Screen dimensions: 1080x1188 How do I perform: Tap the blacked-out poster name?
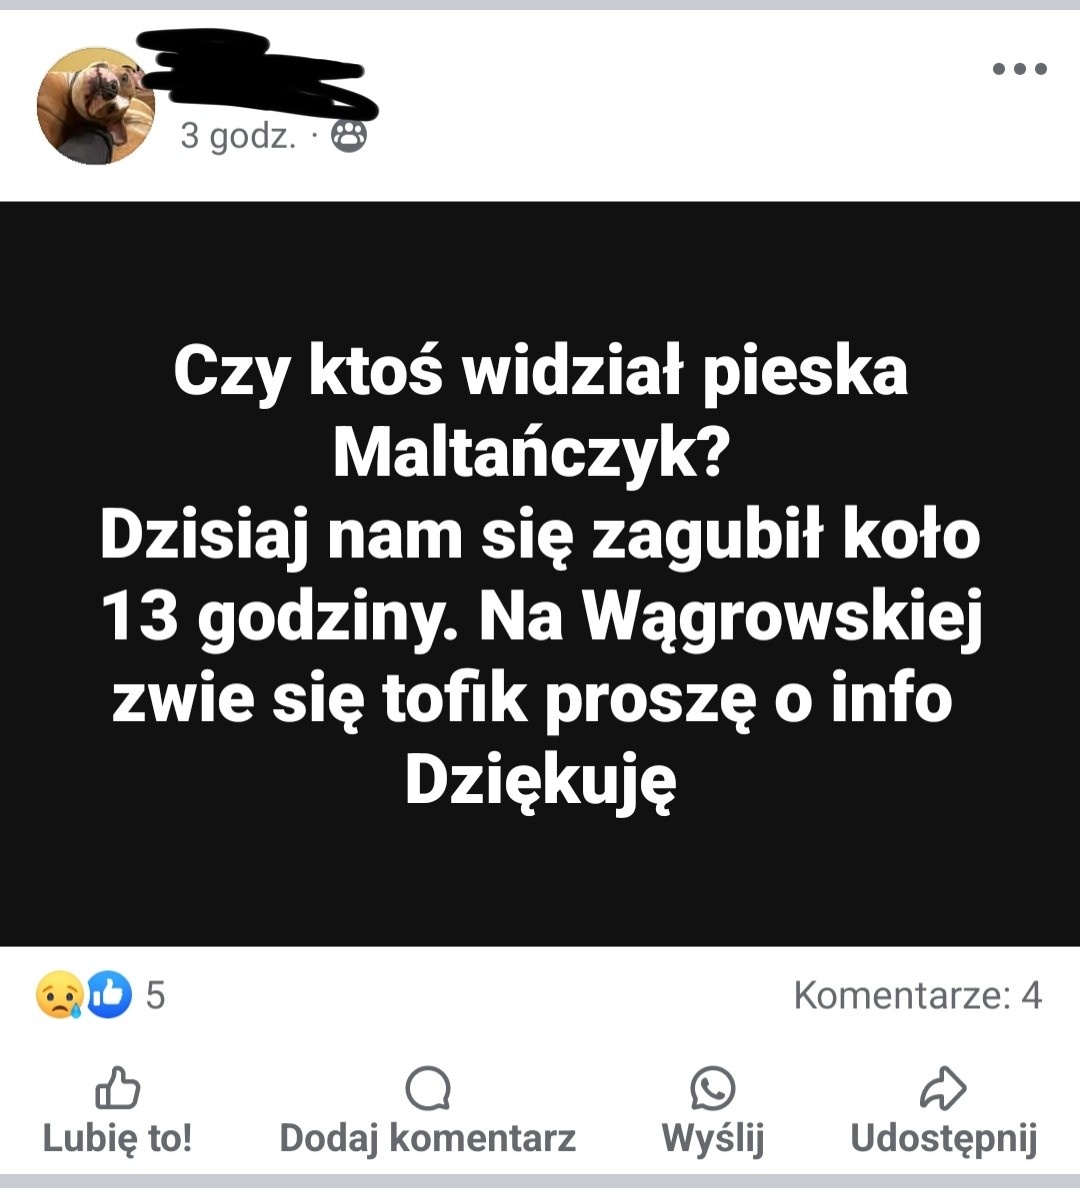click(259, 74)
